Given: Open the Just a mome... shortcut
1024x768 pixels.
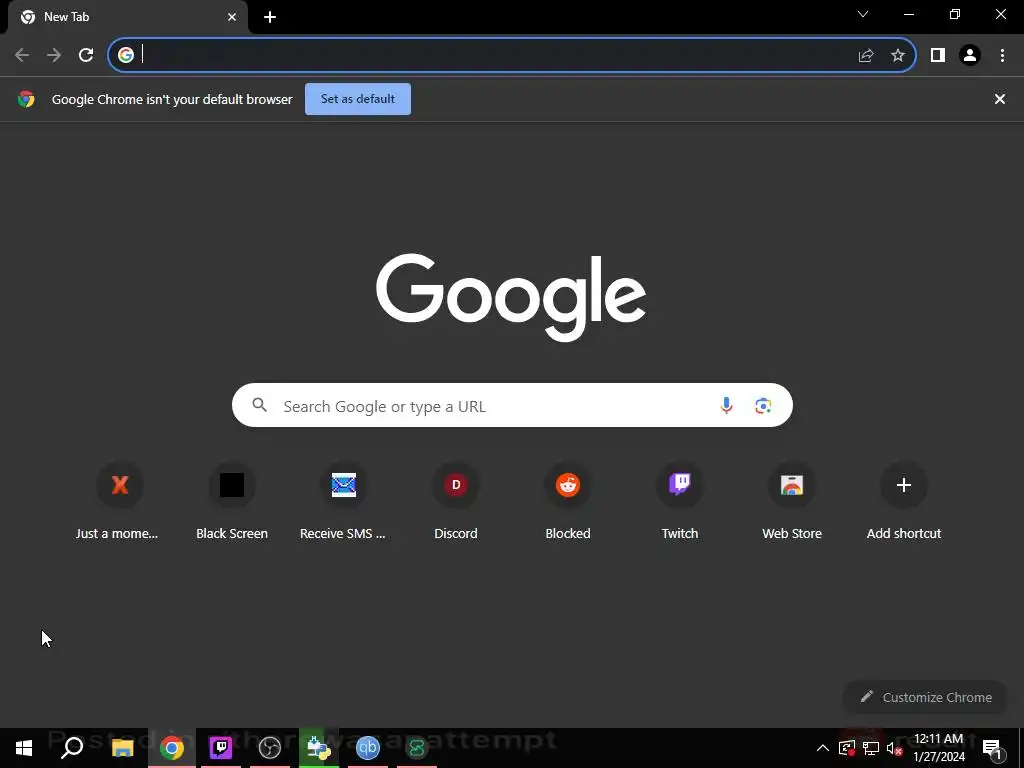Looking at the screenshot, I should (x=120, y=502).
